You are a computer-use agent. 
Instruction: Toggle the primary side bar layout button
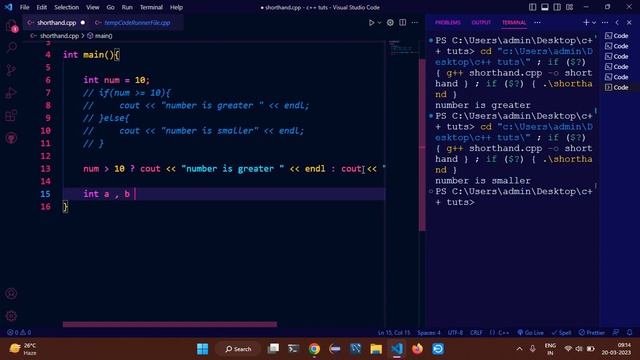tap(532, 7)
